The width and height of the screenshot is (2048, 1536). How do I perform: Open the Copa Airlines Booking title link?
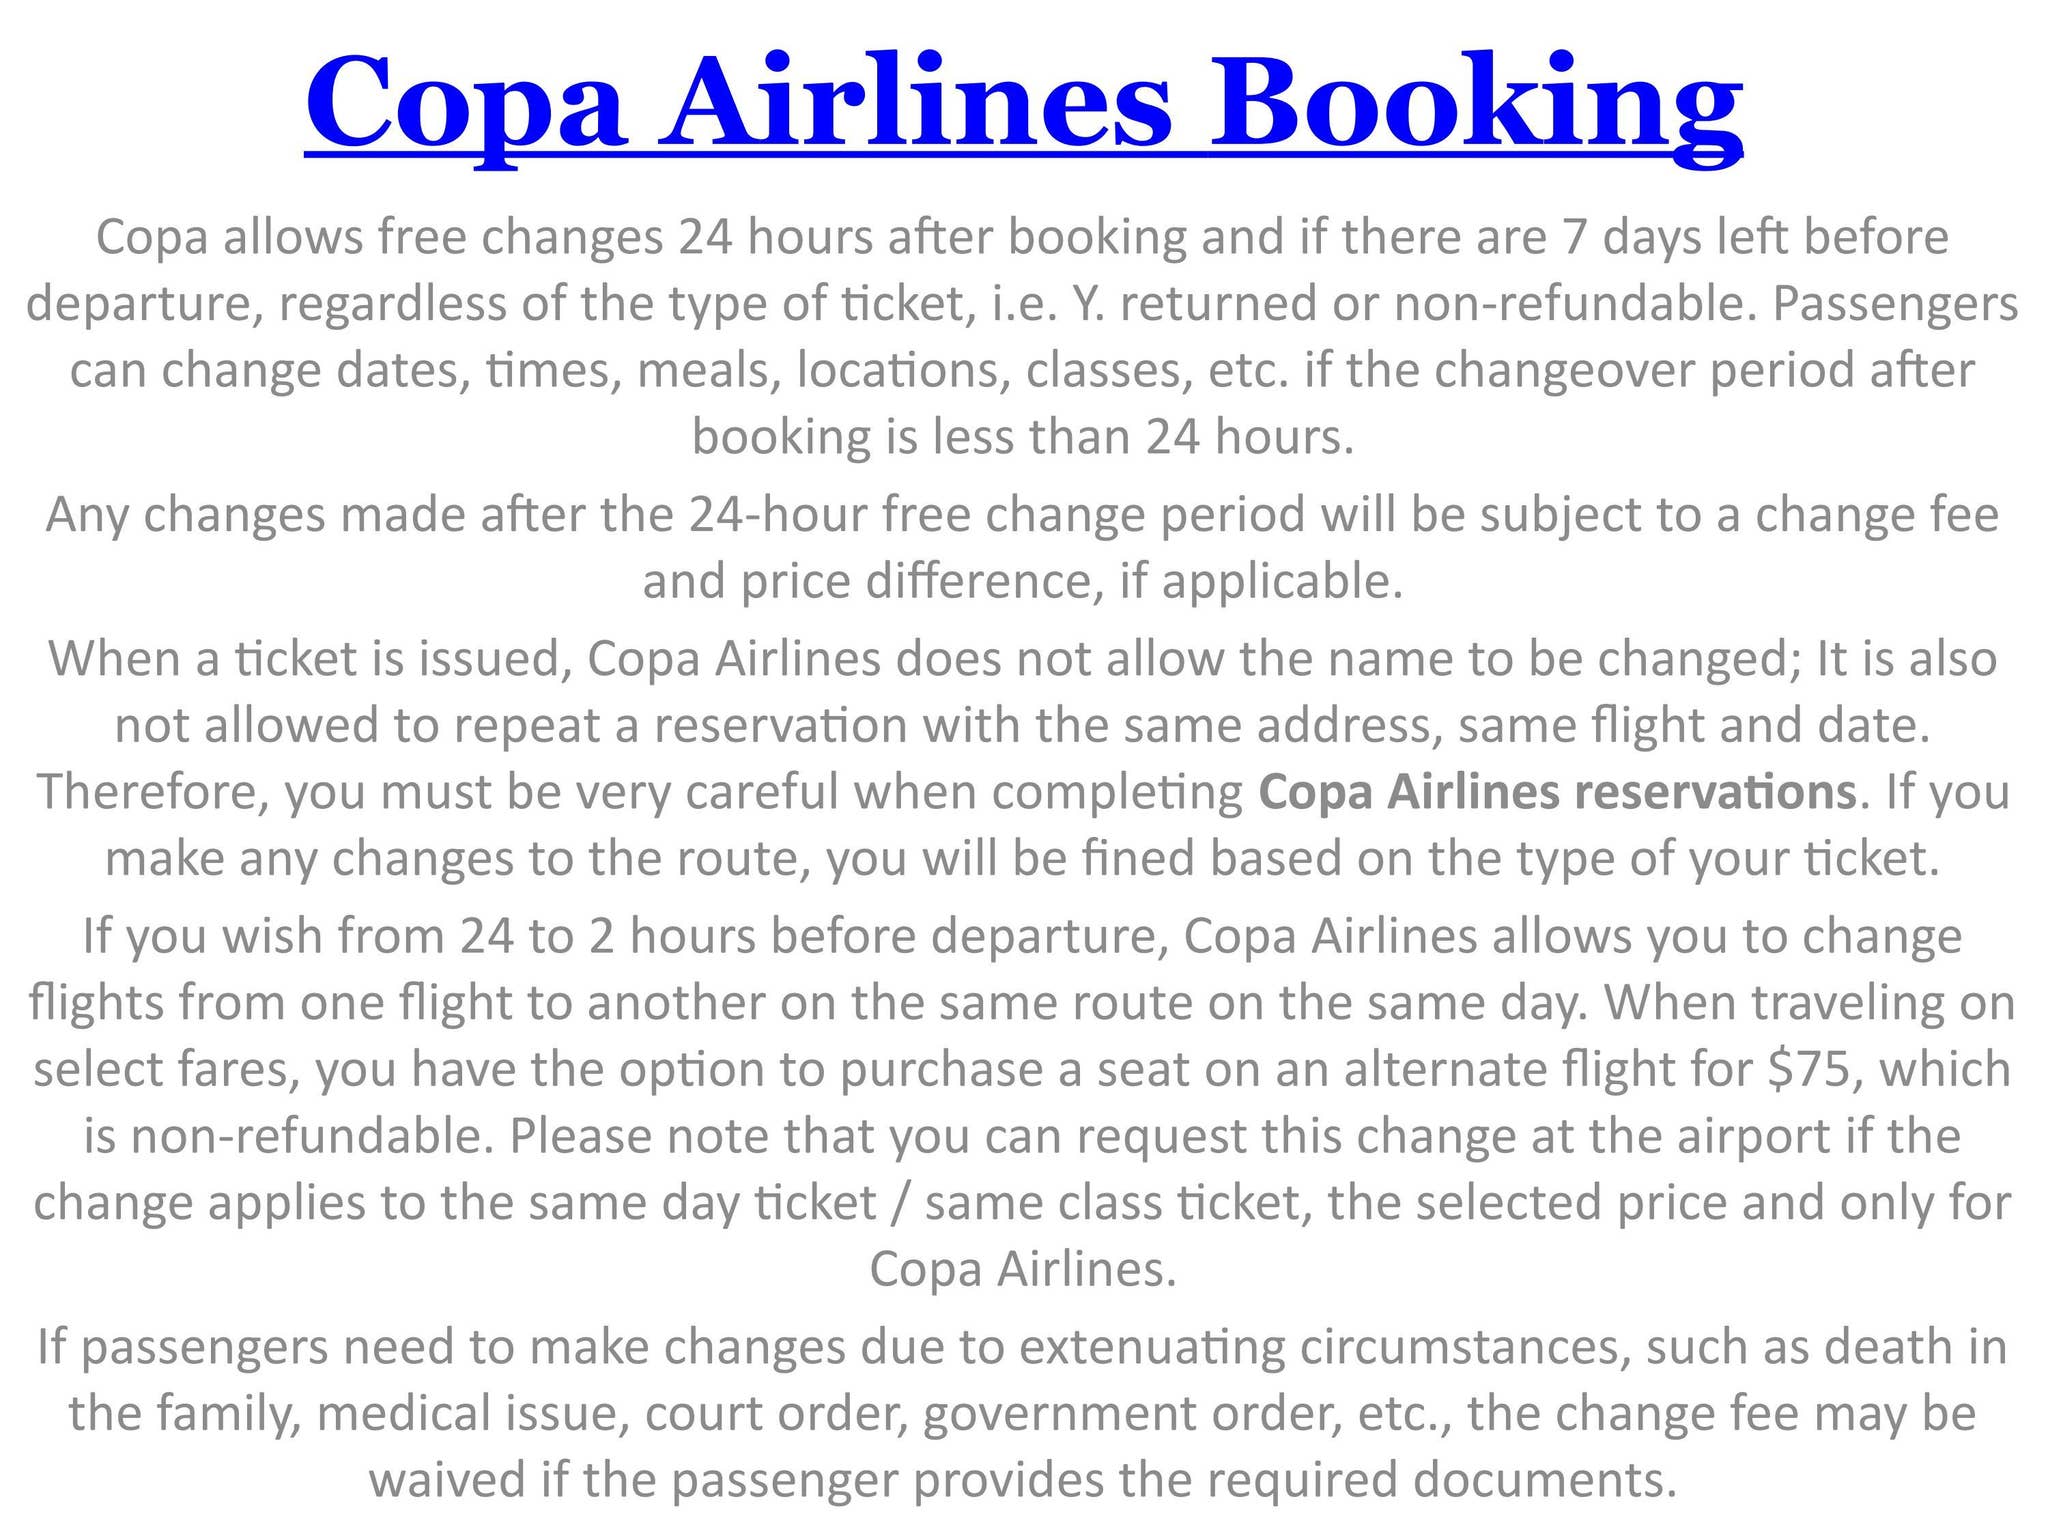point(1023,105)
